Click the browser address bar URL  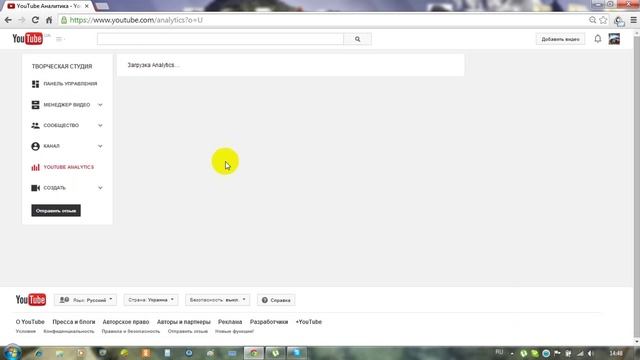pyautogui.click(x=136, y=20)
